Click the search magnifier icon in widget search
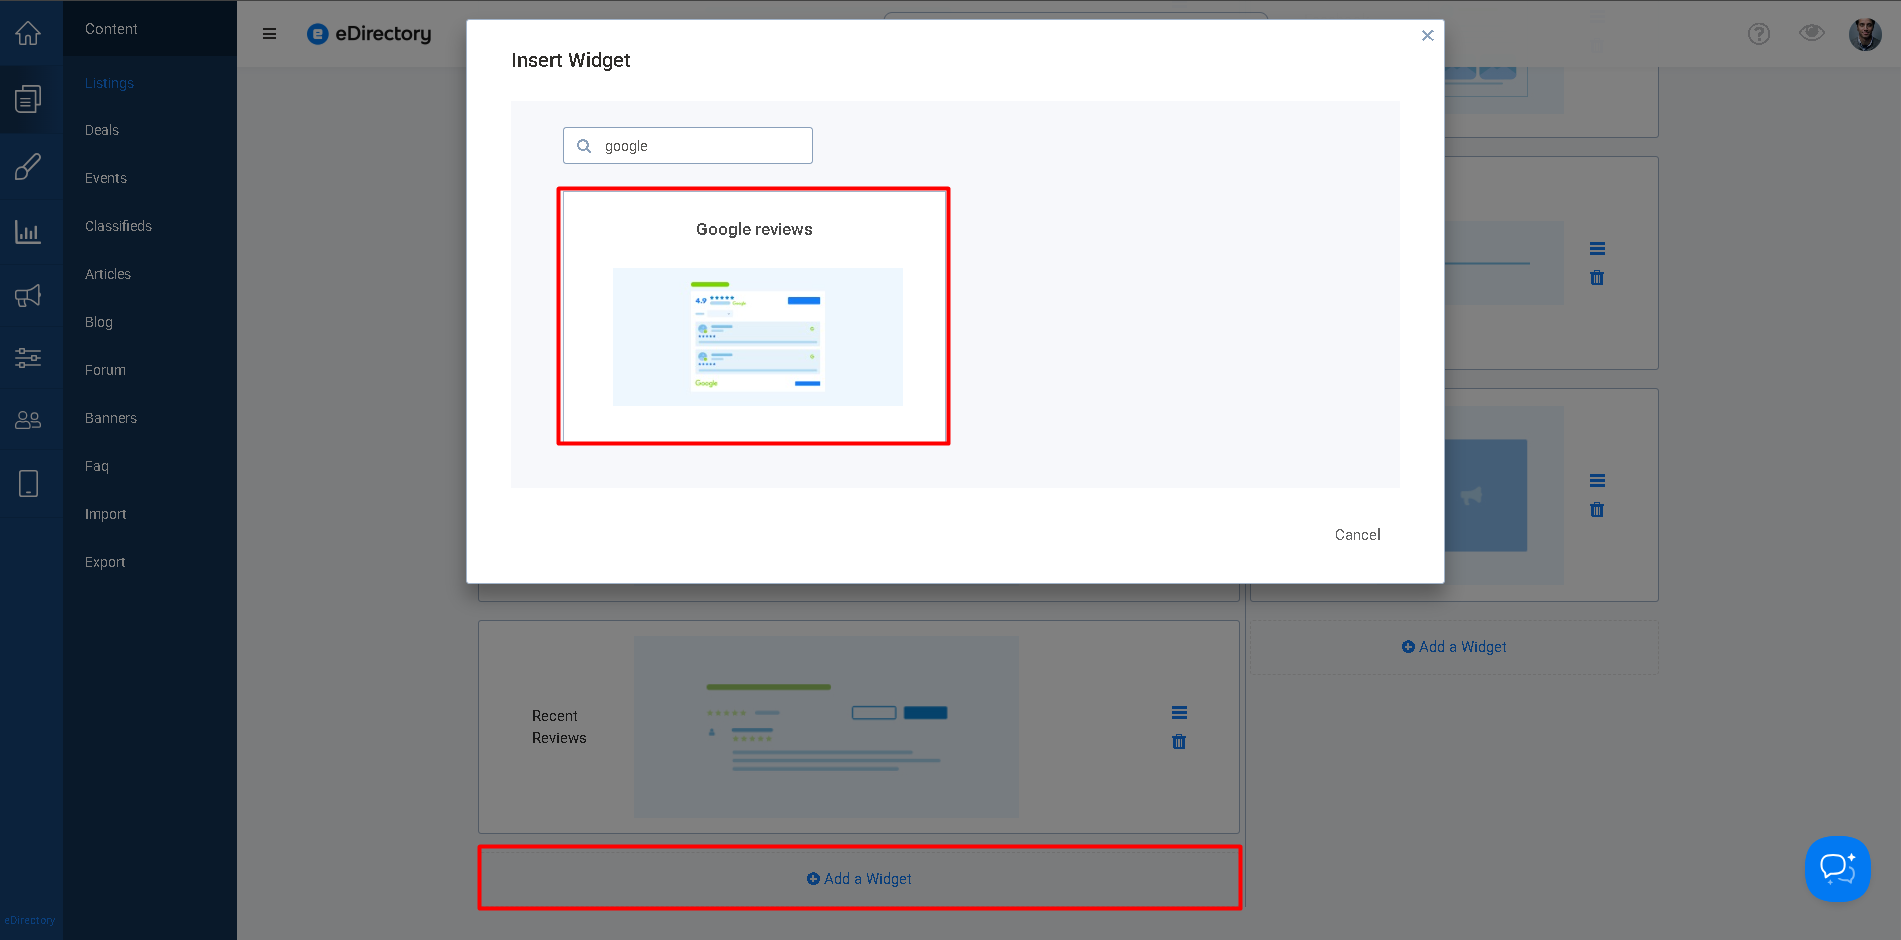This screenshot has height=940, width=1901. pos(584,146)
